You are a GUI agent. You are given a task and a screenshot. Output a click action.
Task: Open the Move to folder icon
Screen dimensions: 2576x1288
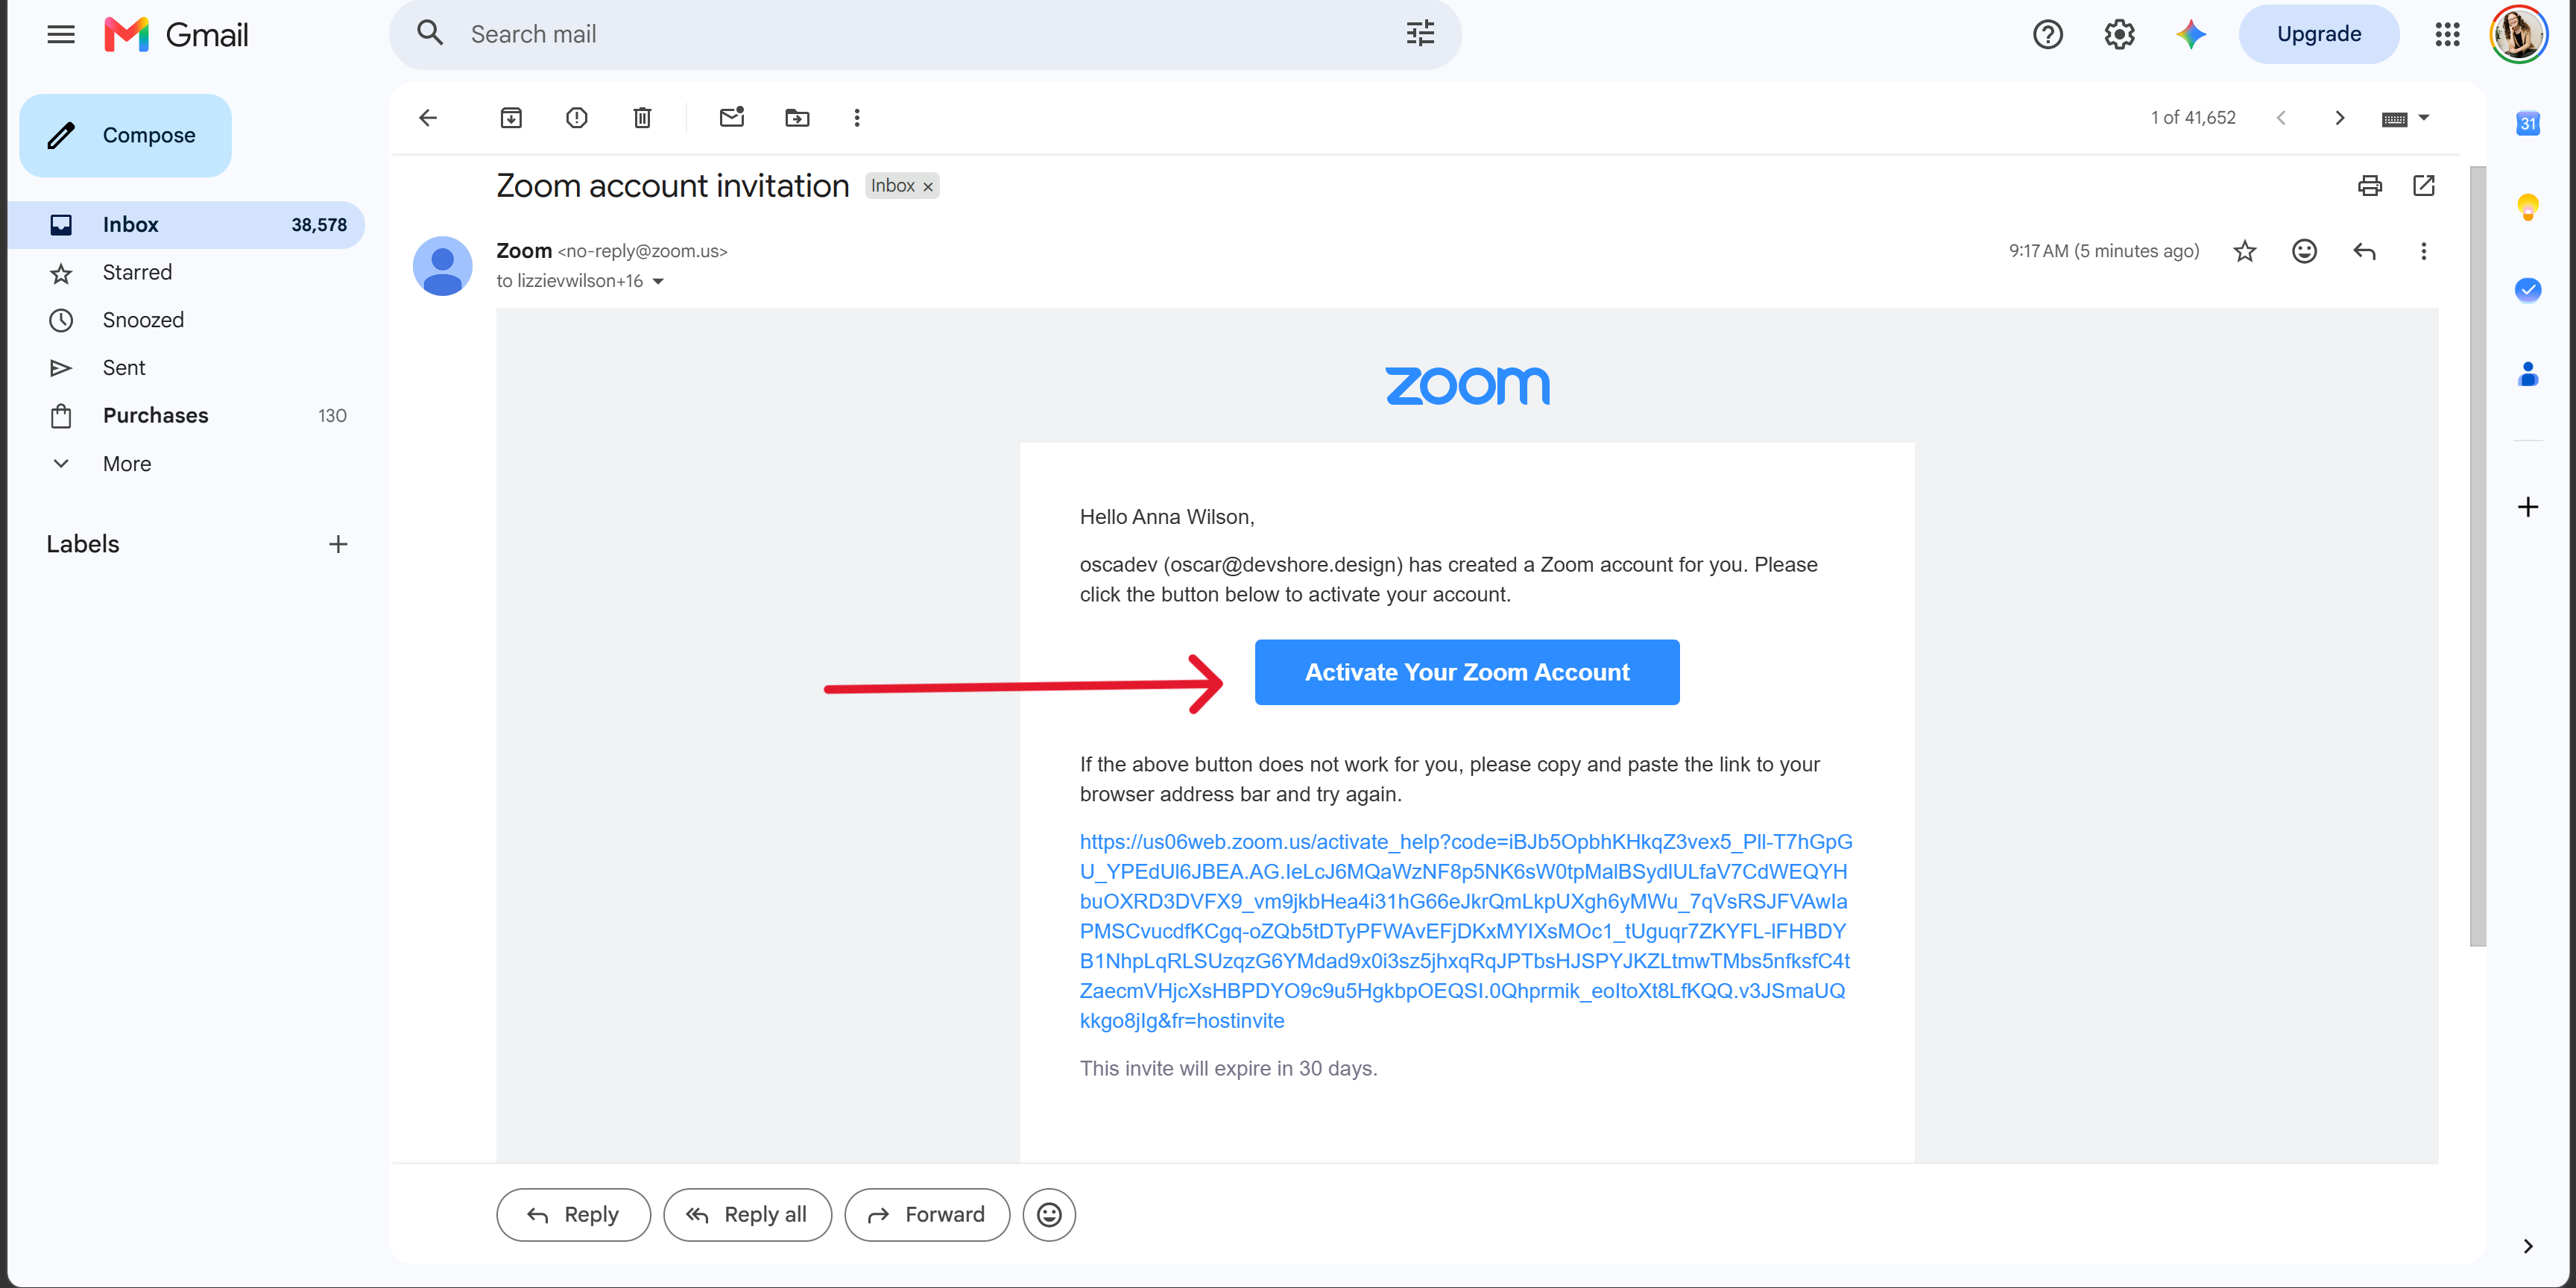[797, 118]
